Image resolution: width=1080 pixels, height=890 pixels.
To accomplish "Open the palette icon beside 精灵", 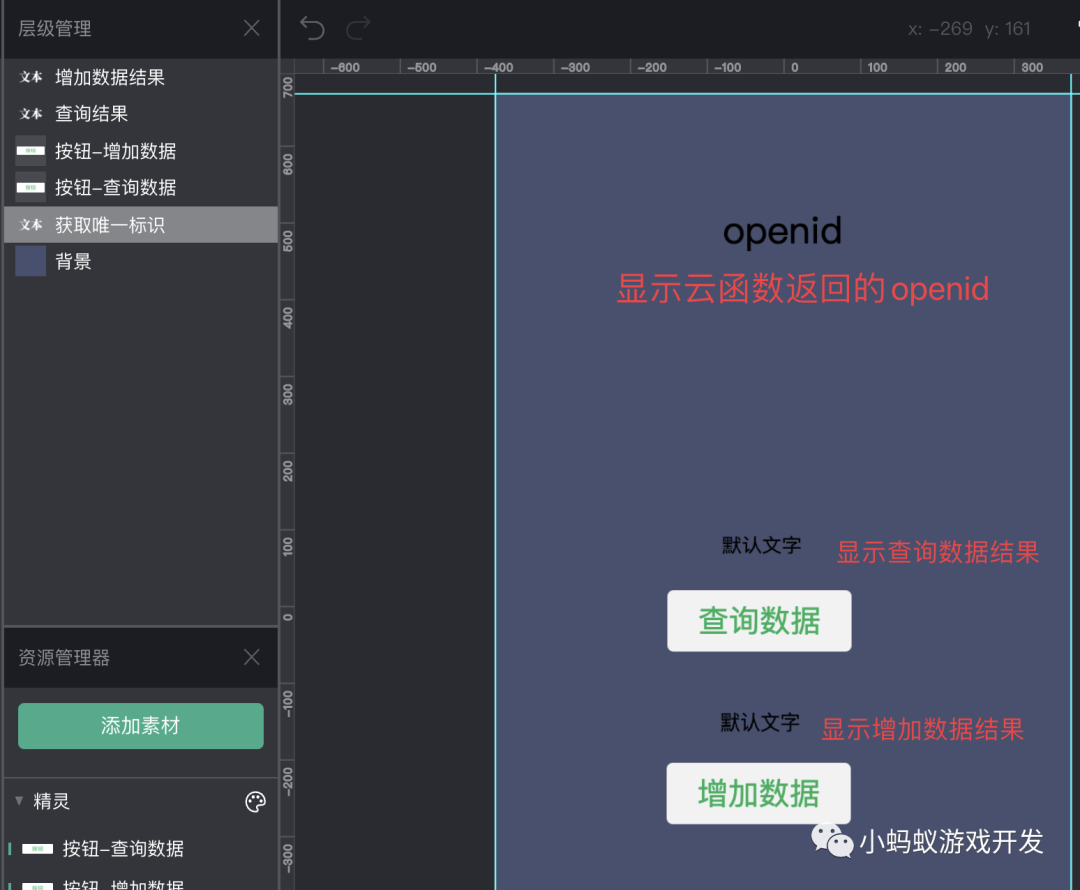I will [x=256, y=802].
